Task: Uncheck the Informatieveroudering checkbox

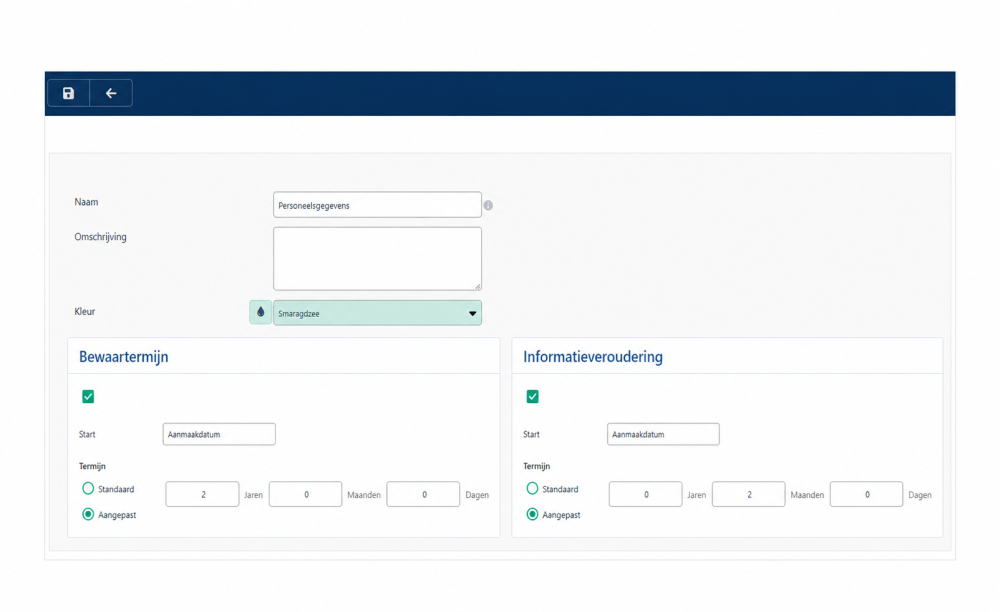Action: [533, 397]
